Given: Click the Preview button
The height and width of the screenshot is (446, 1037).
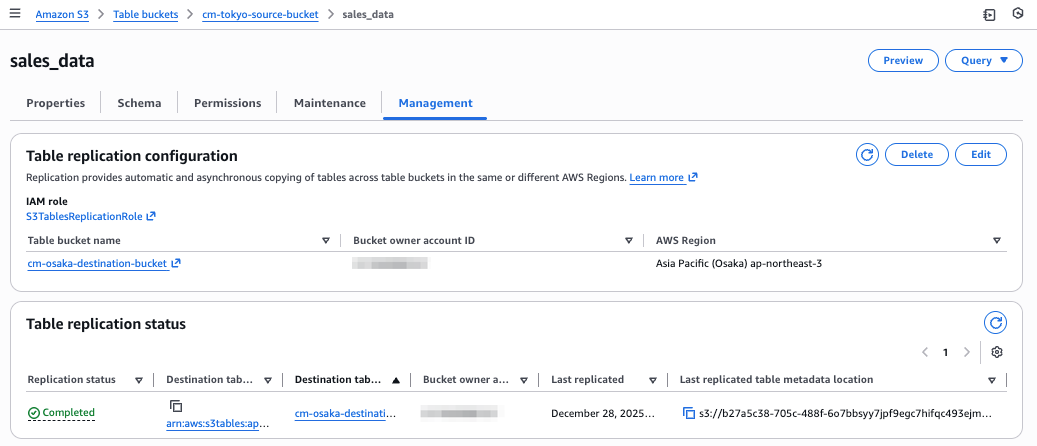Looking at the screenshot, I should point(903,60).
